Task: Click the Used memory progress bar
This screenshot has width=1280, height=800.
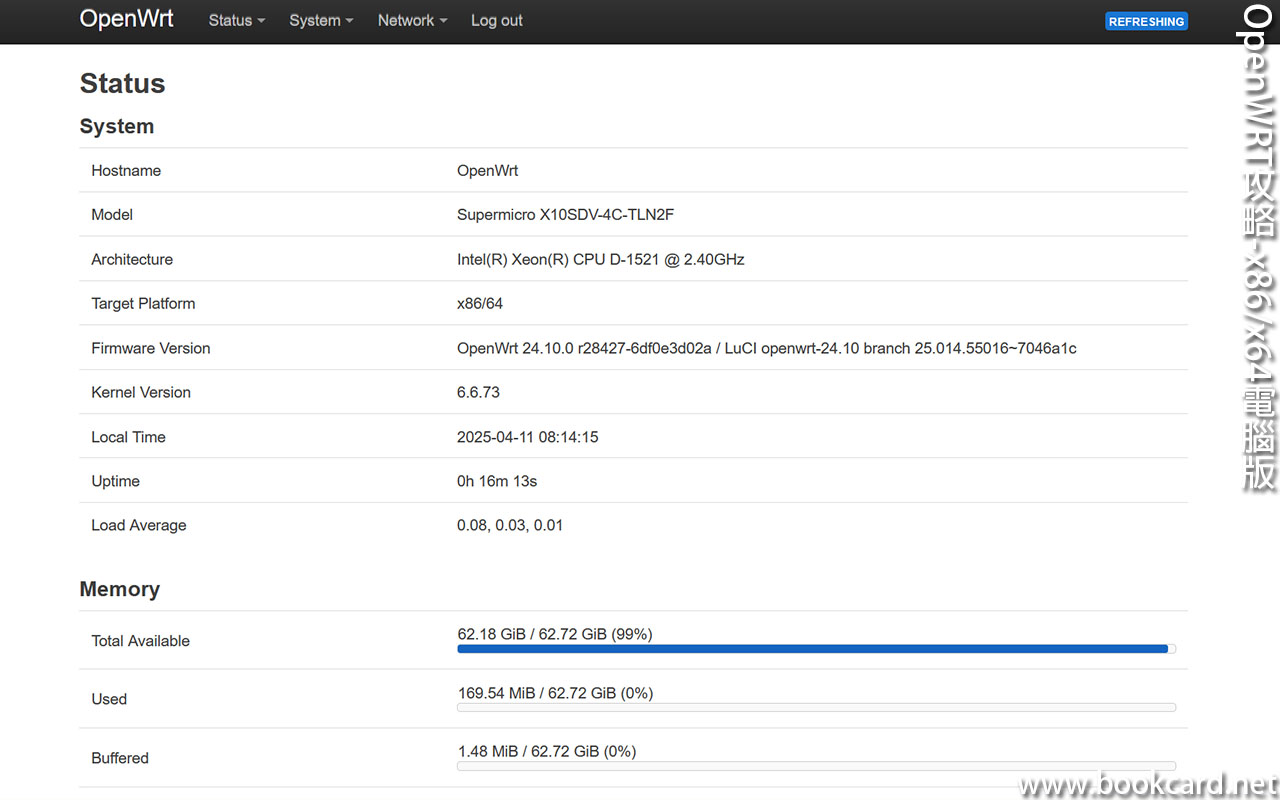Action: (815, 707)
